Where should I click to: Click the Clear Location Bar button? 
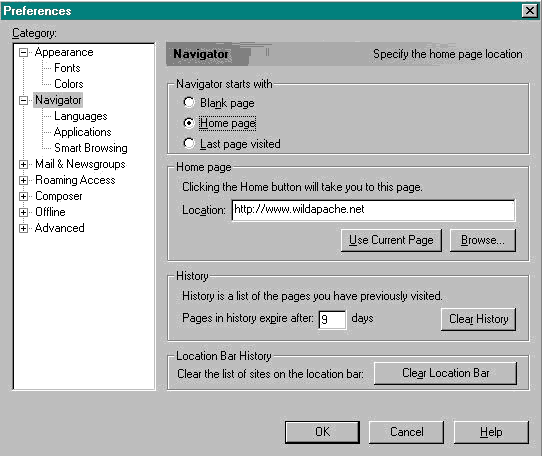pos(446,373)
